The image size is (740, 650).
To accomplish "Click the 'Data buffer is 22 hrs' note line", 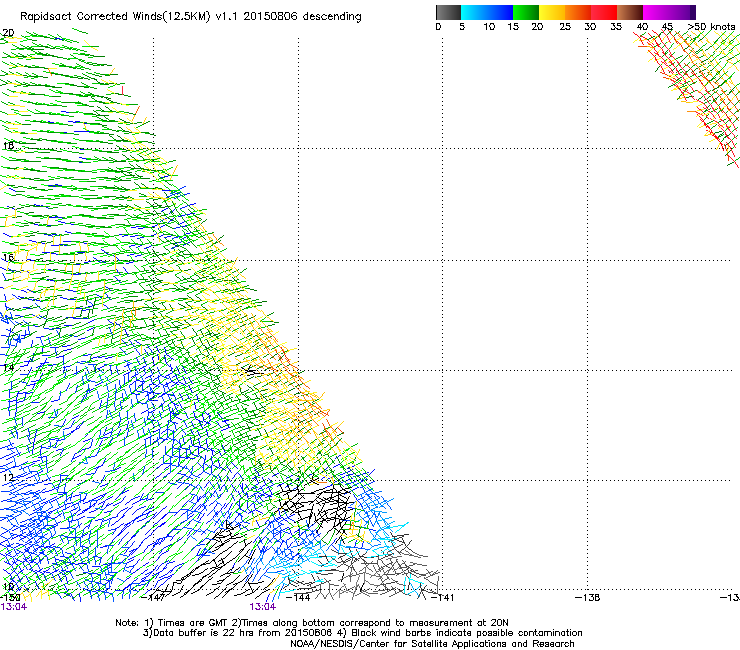I will [238, 633].
